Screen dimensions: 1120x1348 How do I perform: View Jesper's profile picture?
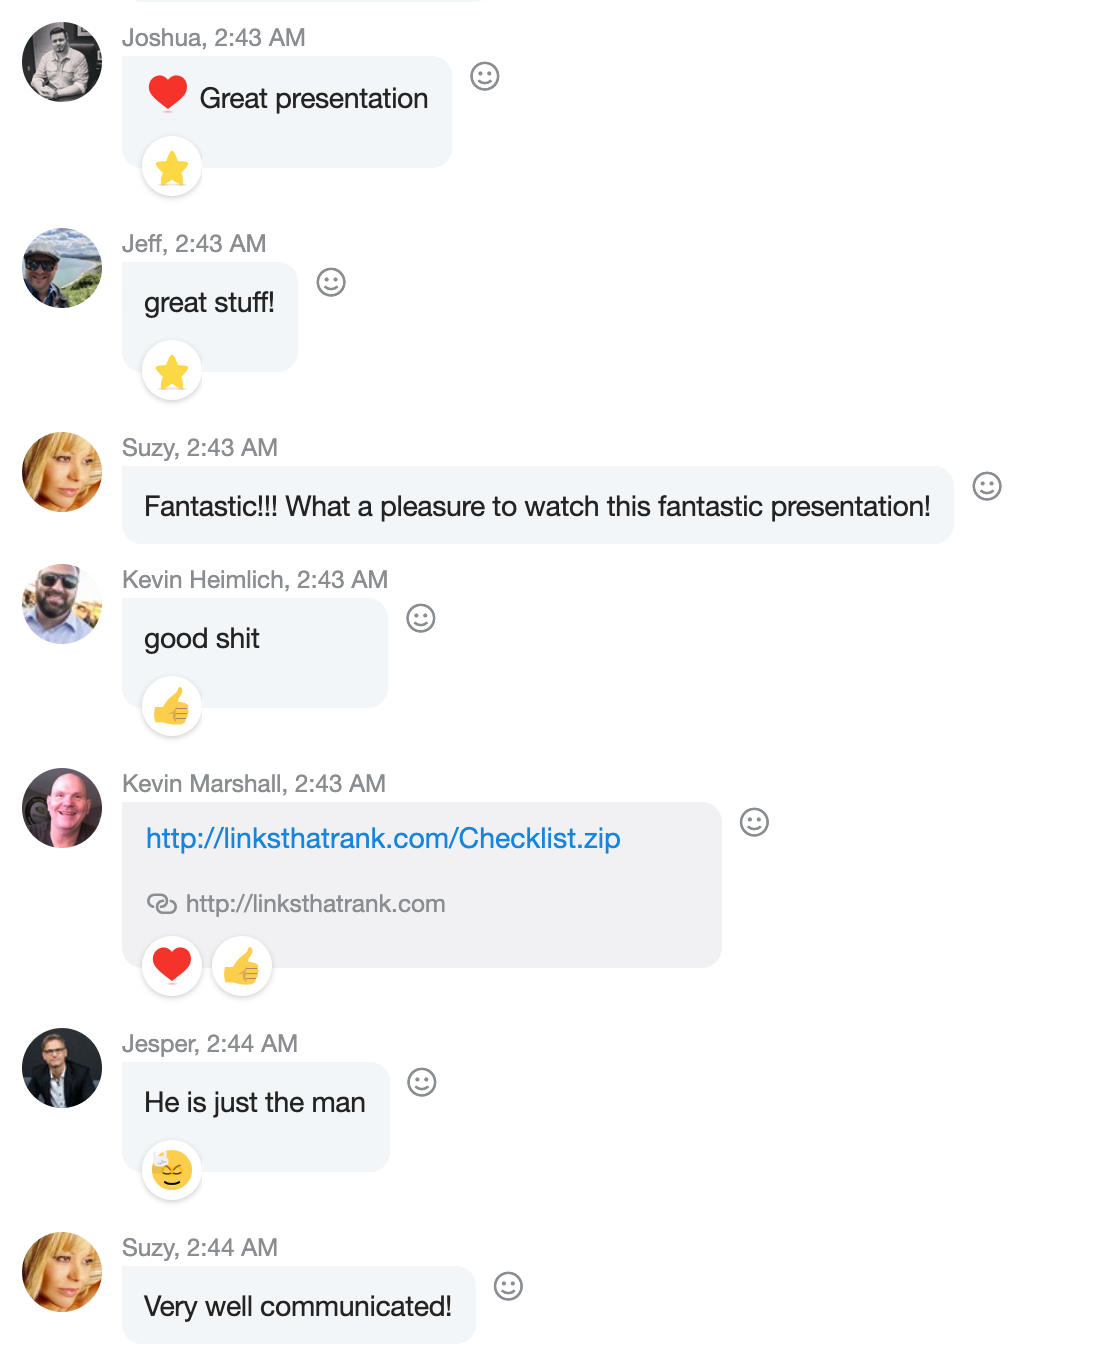click(x=62, y=1068)
